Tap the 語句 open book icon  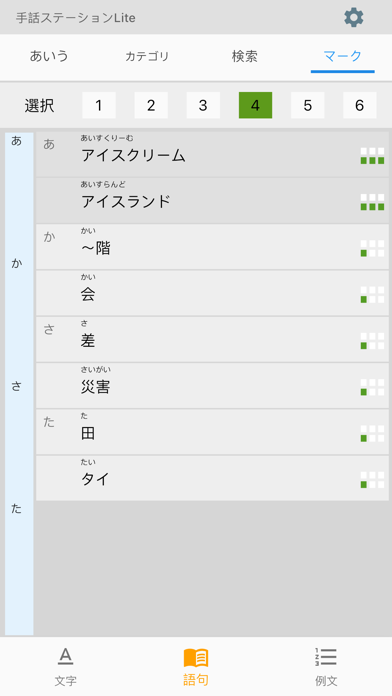click(196, 657)
